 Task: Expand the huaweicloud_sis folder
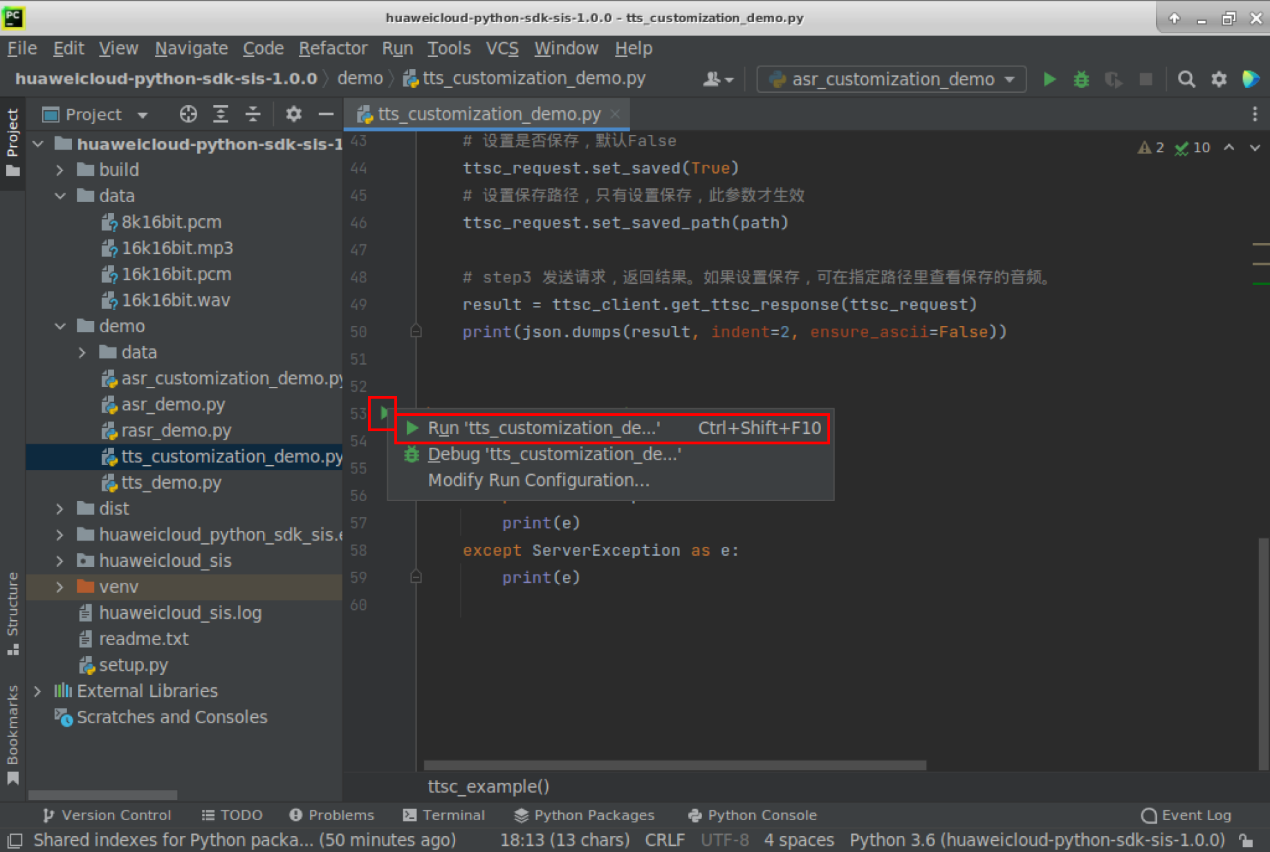[60, 560]
